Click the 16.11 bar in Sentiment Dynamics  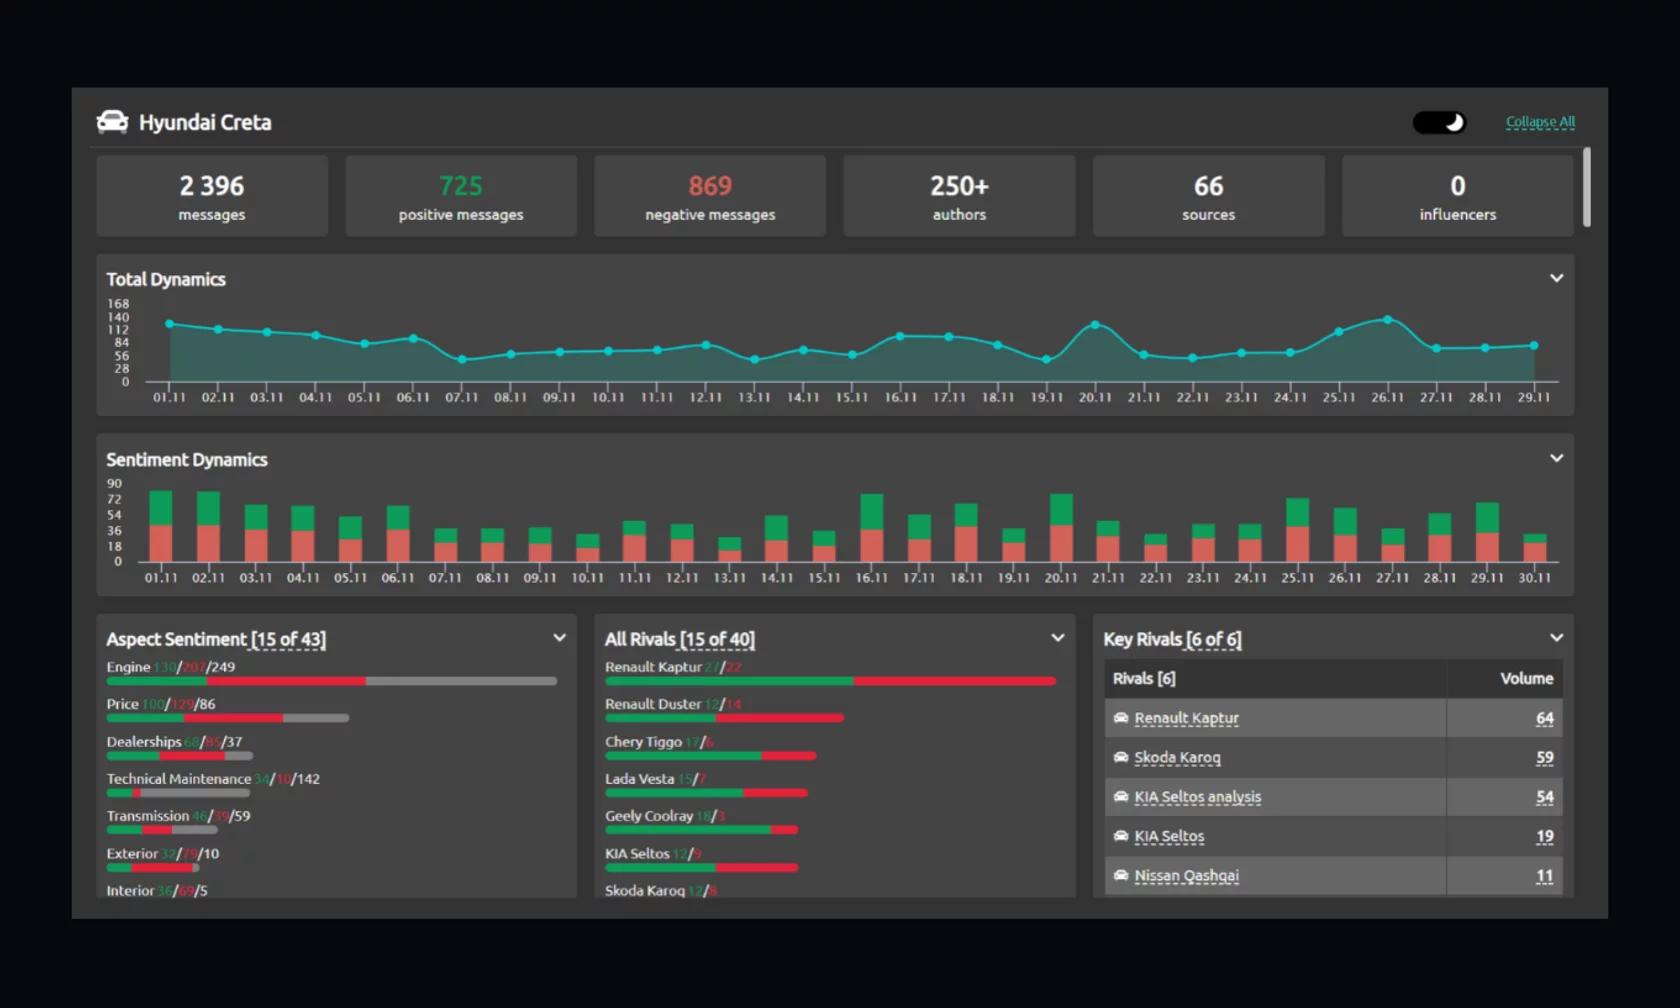coord(872,527)
